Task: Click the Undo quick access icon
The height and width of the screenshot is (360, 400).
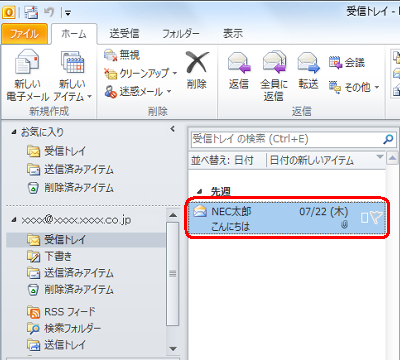Action: coord(49,12)
